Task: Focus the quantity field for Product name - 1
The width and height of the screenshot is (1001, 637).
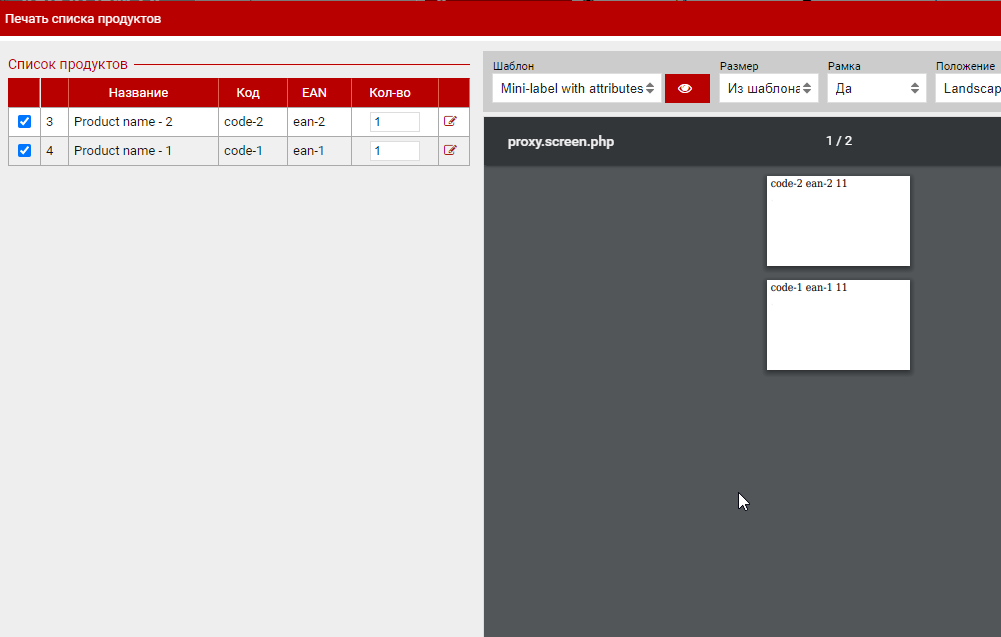Action: [x=394, y=151]
